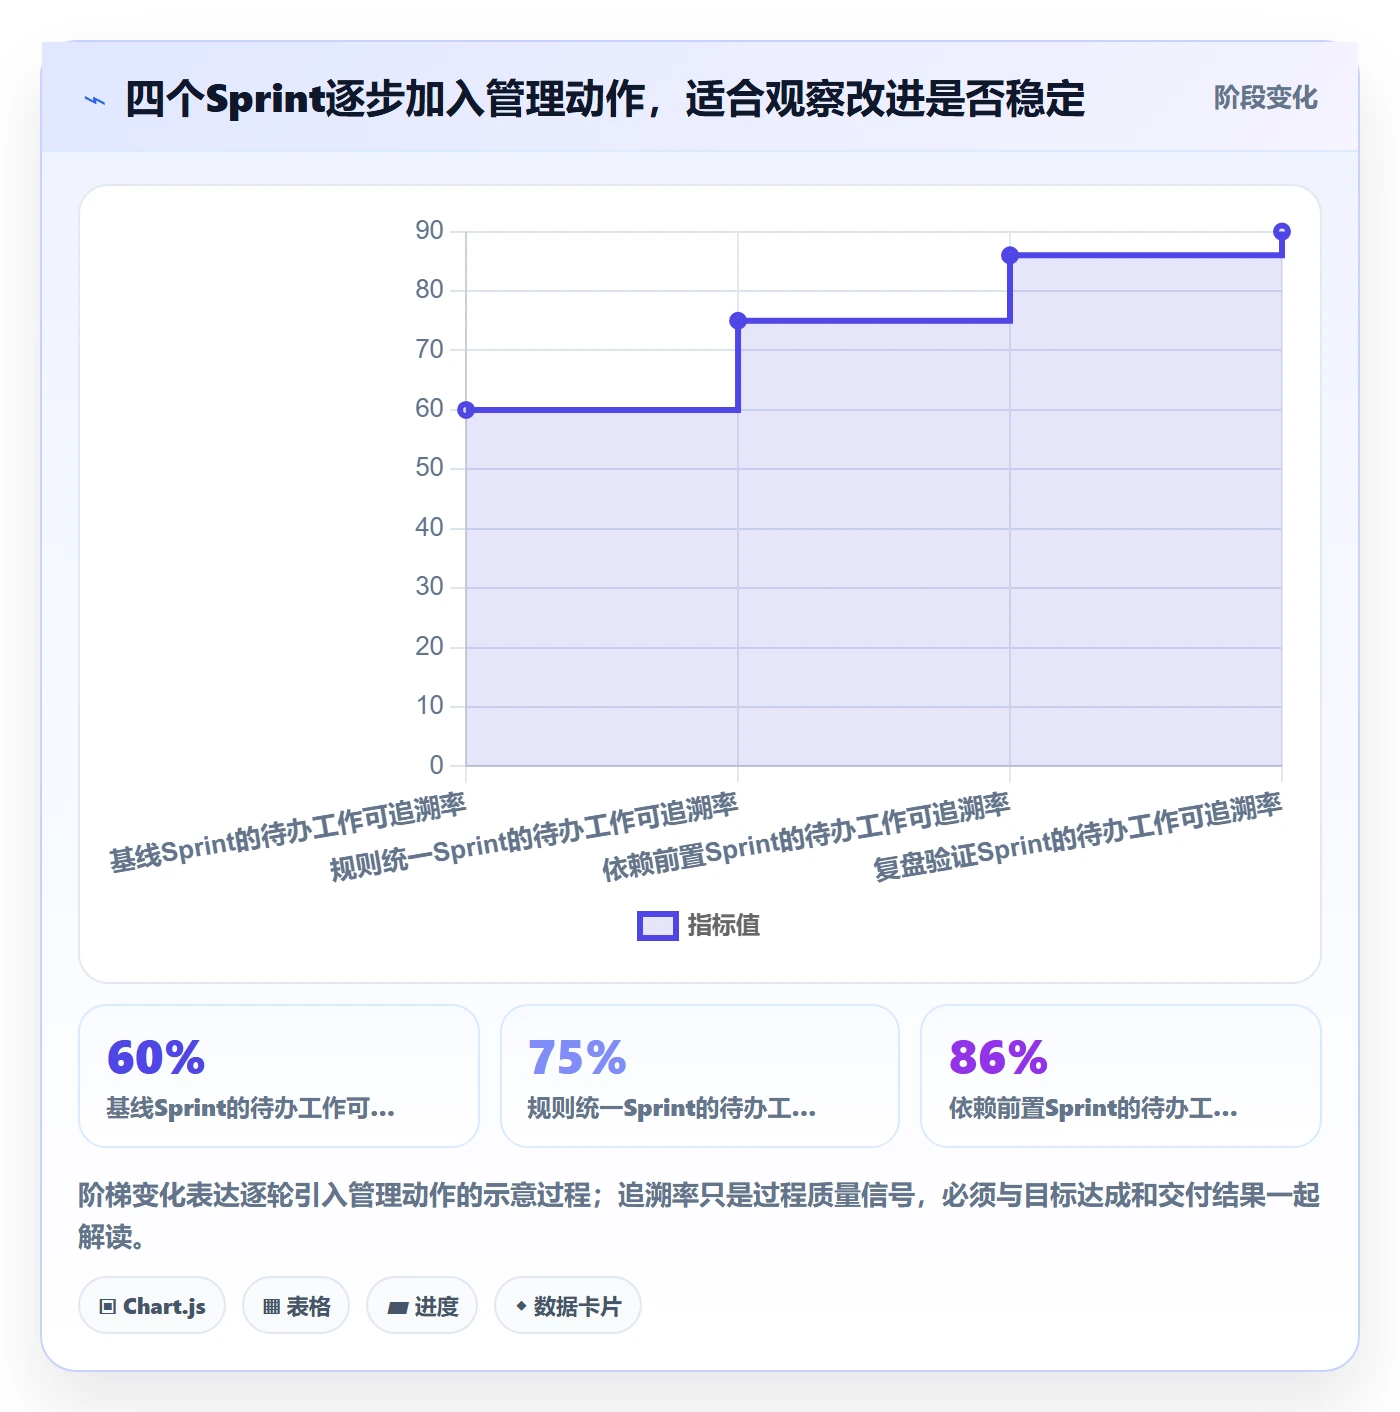Click the x-axis label 规则统一Sprint的待办工作可追溯率
This screenshot has width=1400, height=1412.
click(x=534, y=837)
